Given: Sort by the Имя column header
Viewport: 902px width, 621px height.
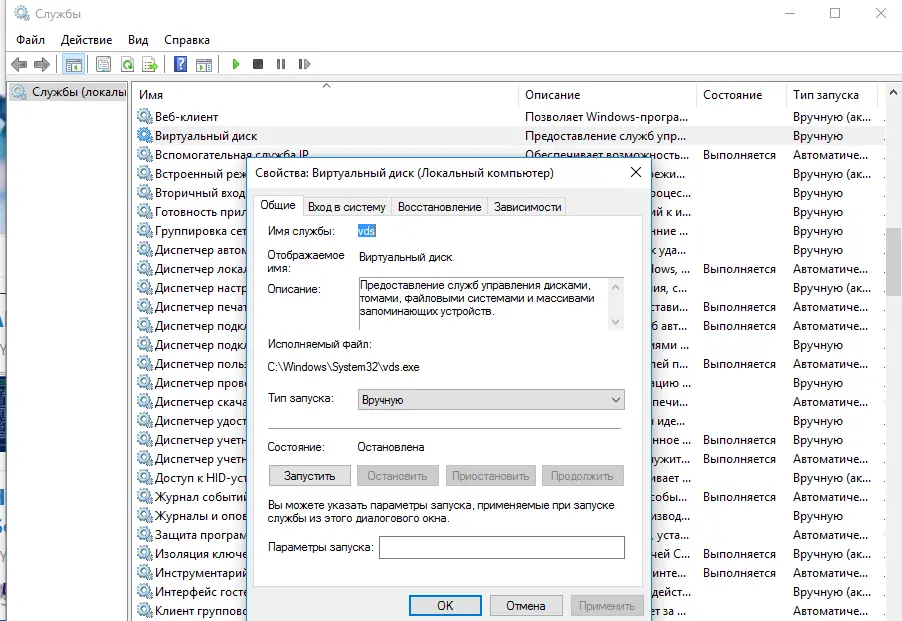Looking at the screenshot, I should pyautogui.click(x=326, y=95).
